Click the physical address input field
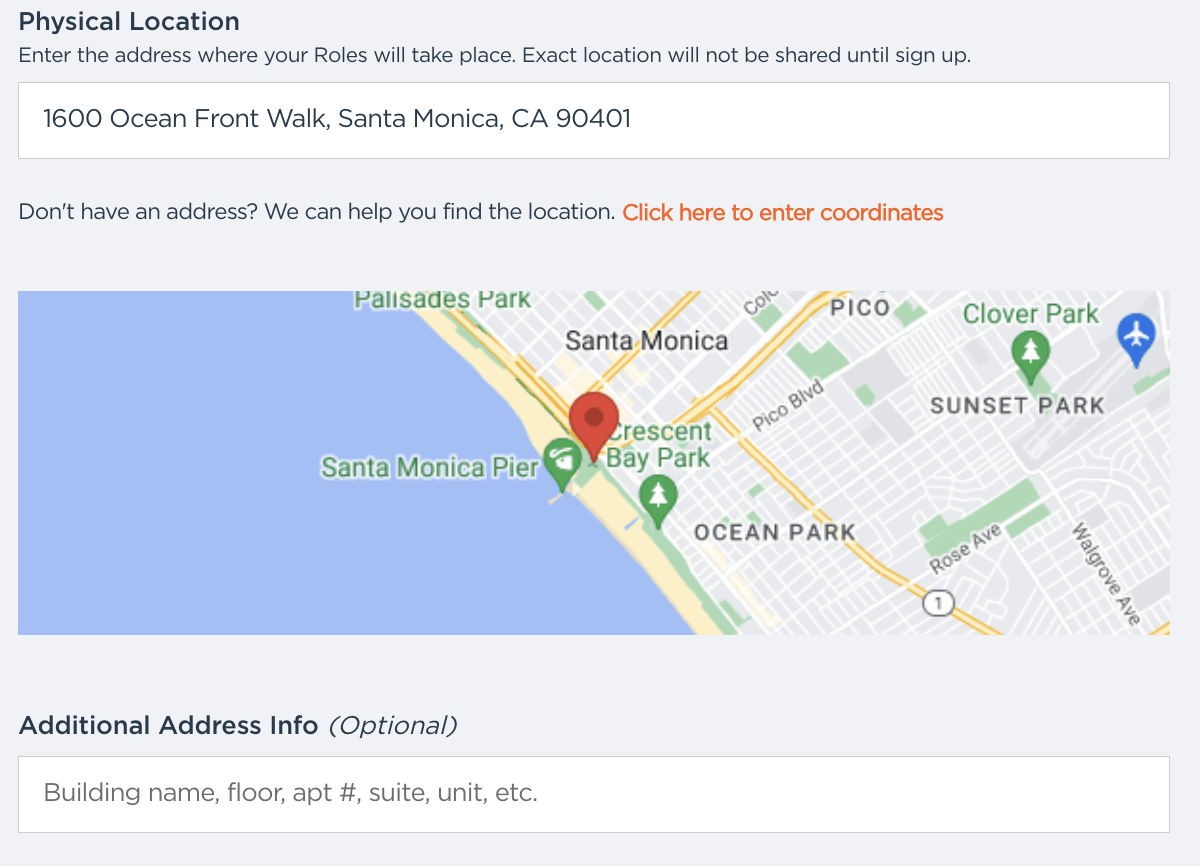This screenshot has height=866, width=1200. tap(594, 120)
